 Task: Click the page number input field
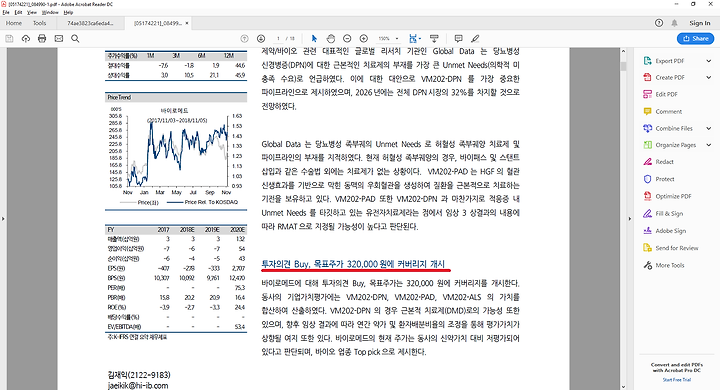[x=278, y=39]
